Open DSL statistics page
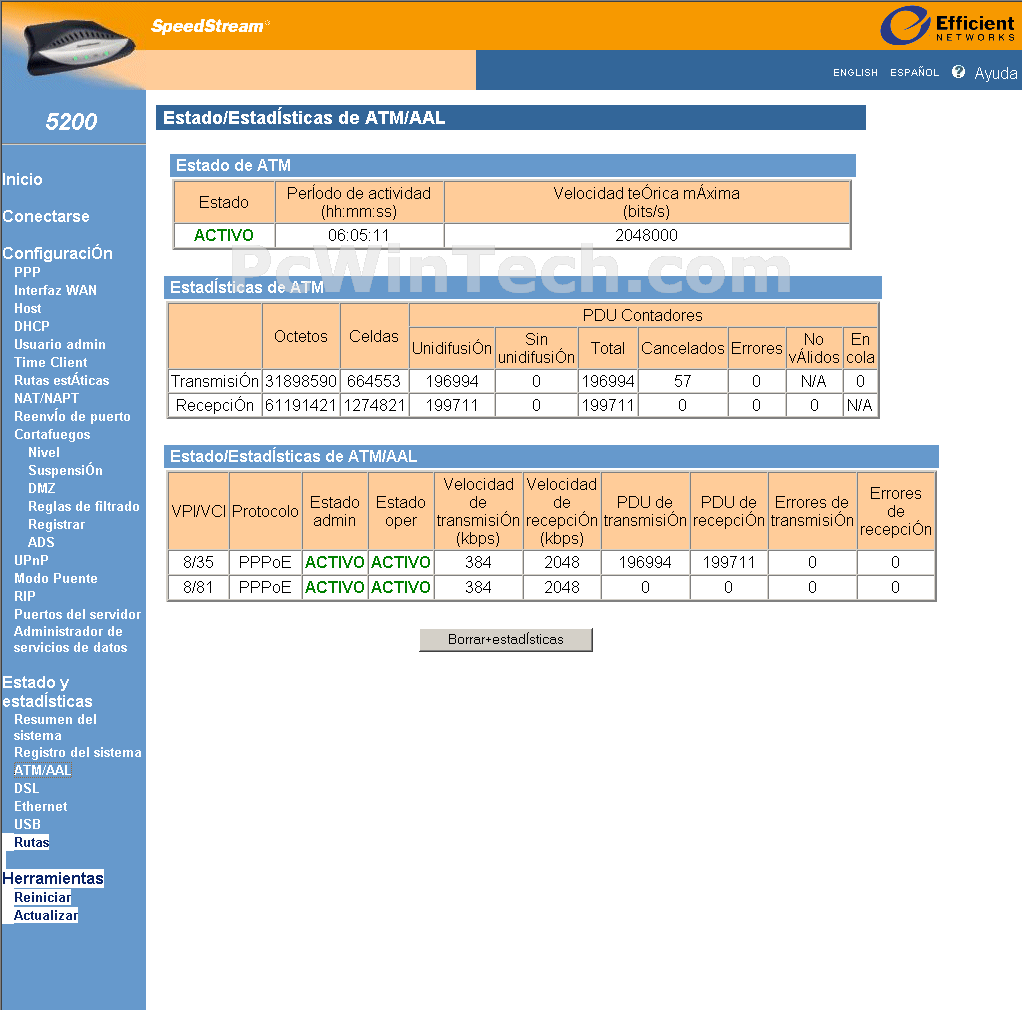 click(x=27, y=788)
